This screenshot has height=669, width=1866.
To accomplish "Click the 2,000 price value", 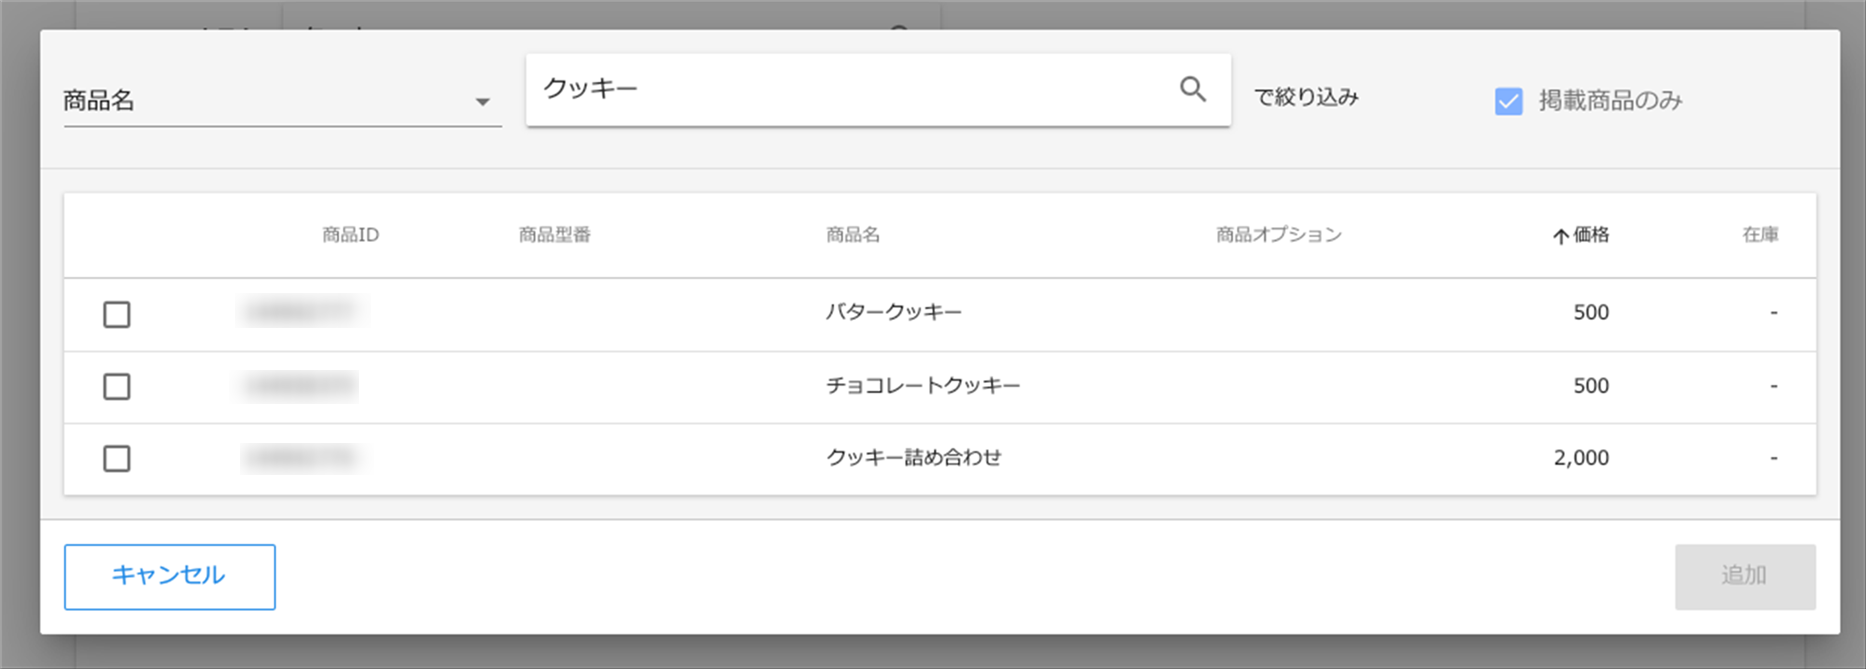I will [x=1581, y=457].
